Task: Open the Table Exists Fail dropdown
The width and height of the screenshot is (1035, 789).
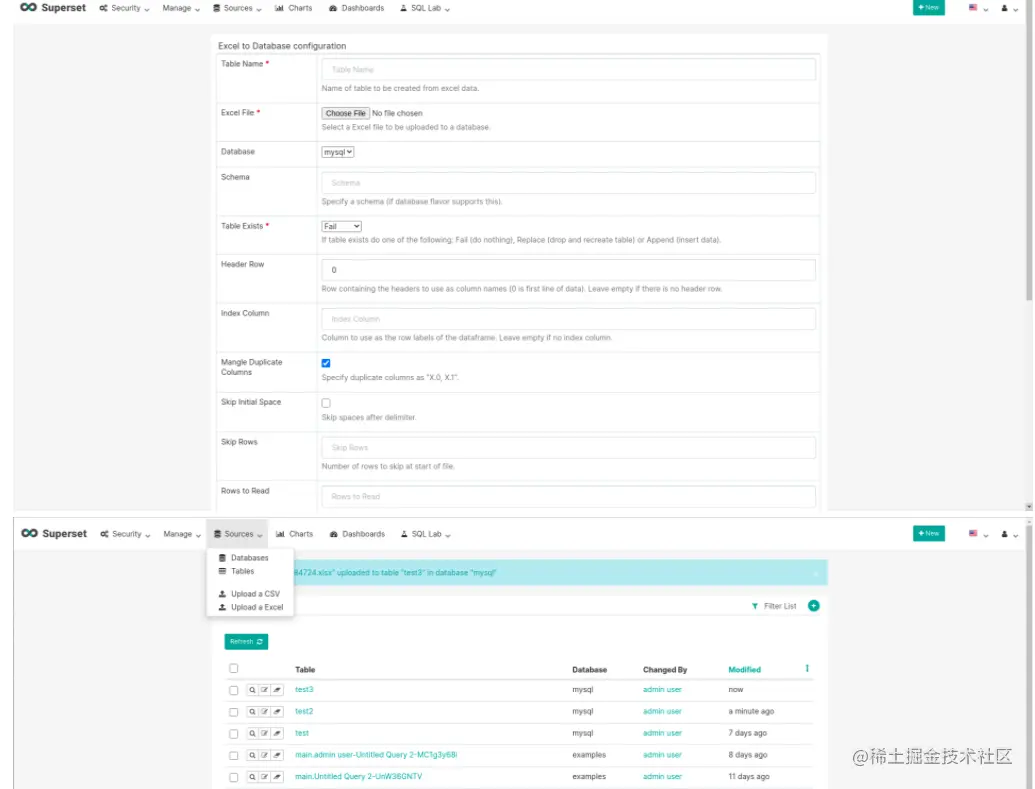Action: coord(341,226)
